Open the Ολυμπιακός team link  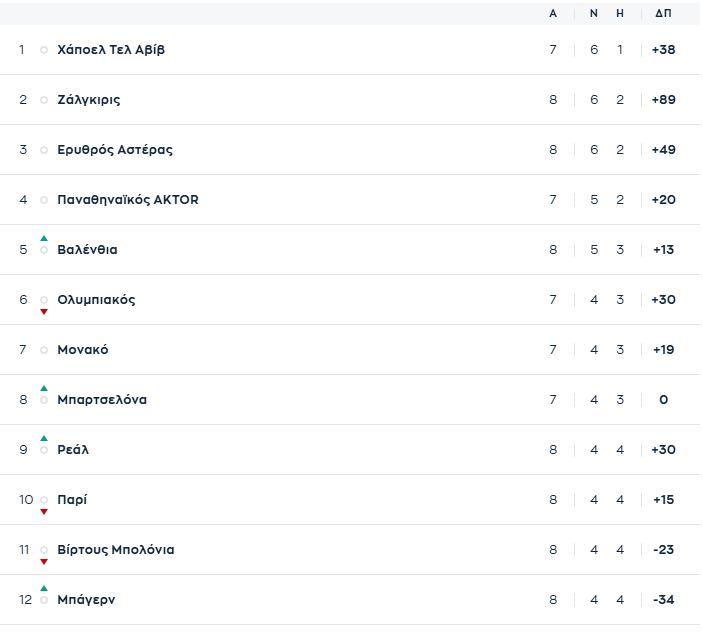tap(96, 300)
